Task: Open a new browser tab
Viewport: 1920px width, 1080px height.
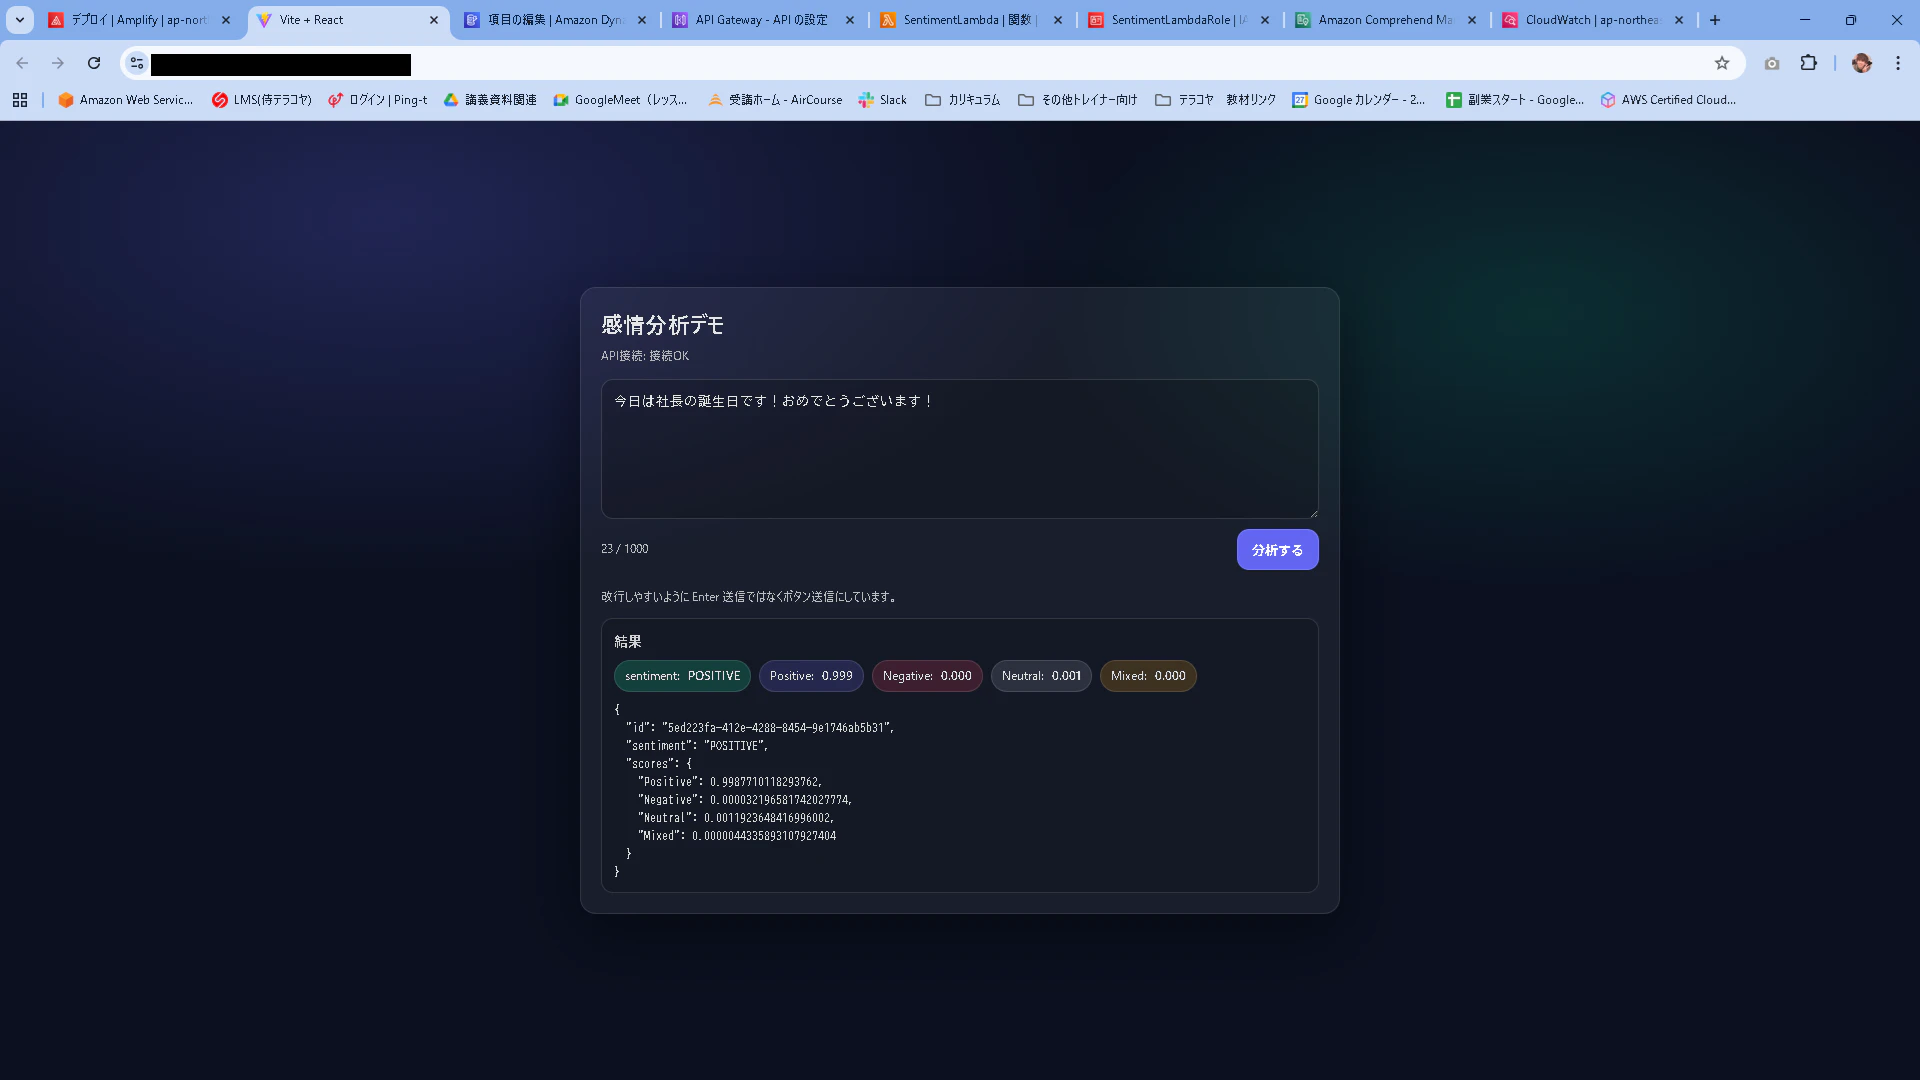Action: click(1715, 20)
